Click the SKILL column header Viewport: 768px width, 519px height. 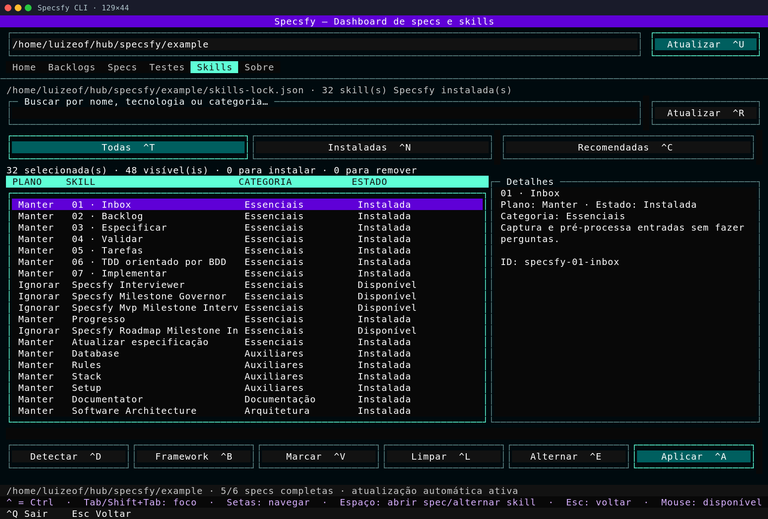point(80,182)
